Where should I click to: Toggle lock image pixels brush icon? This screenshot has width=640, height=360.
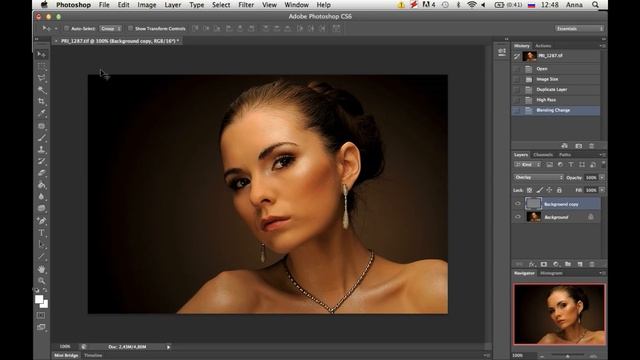[x=540, y=190]
